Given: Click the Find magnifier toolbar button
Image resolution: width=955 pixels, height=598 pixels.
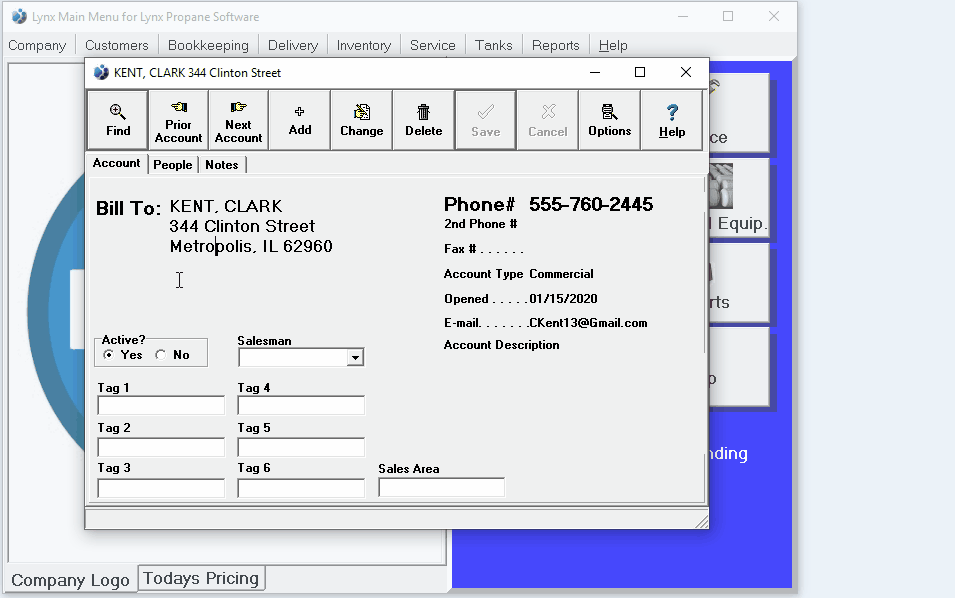Looking at the screenshot, I should pyautogui.click(x=118, y=120).
